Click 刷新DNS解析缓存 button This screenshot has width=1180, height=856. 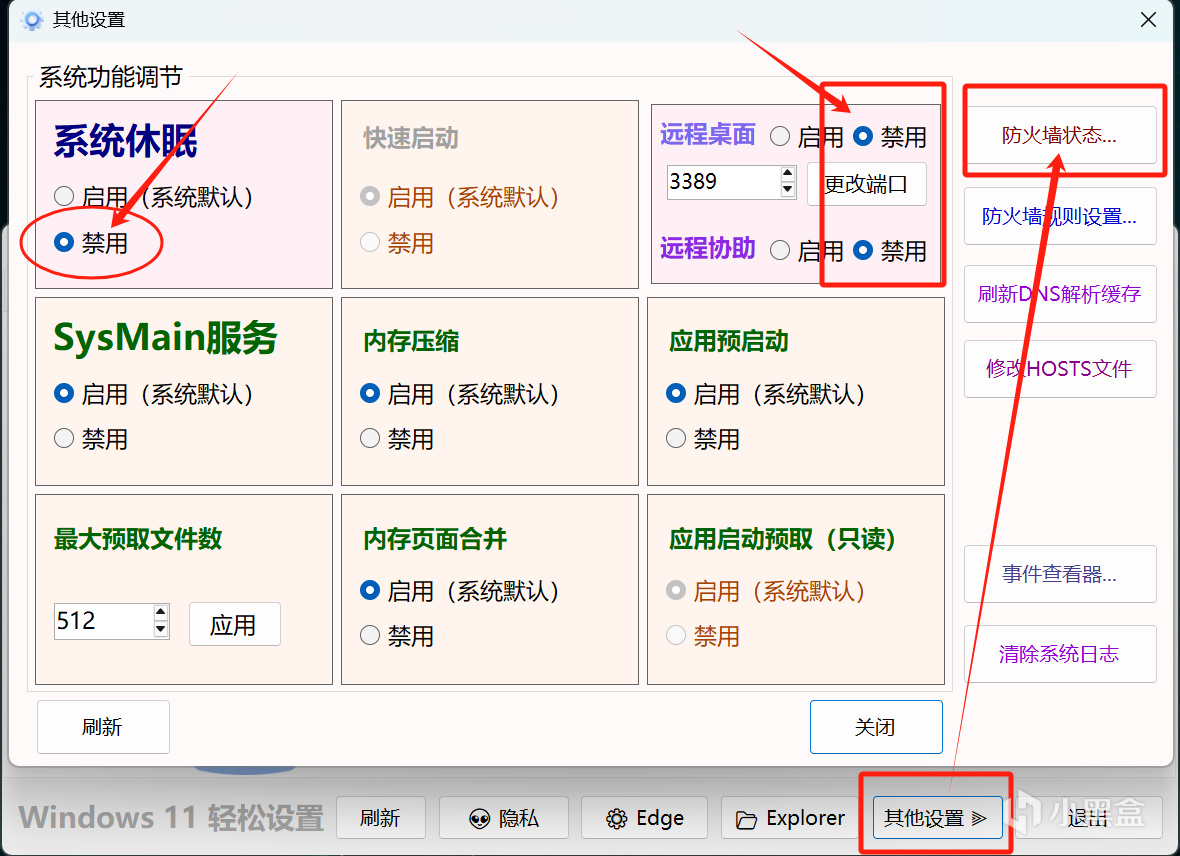click(x=1060, y=294)
